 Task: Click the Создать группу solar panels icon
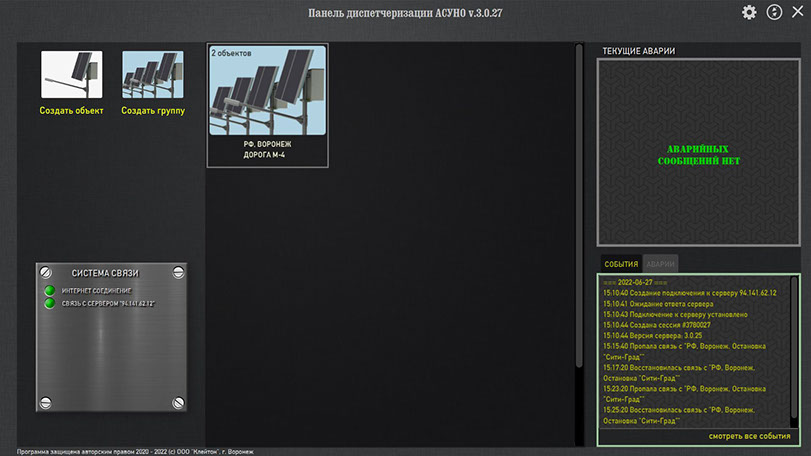153,75
